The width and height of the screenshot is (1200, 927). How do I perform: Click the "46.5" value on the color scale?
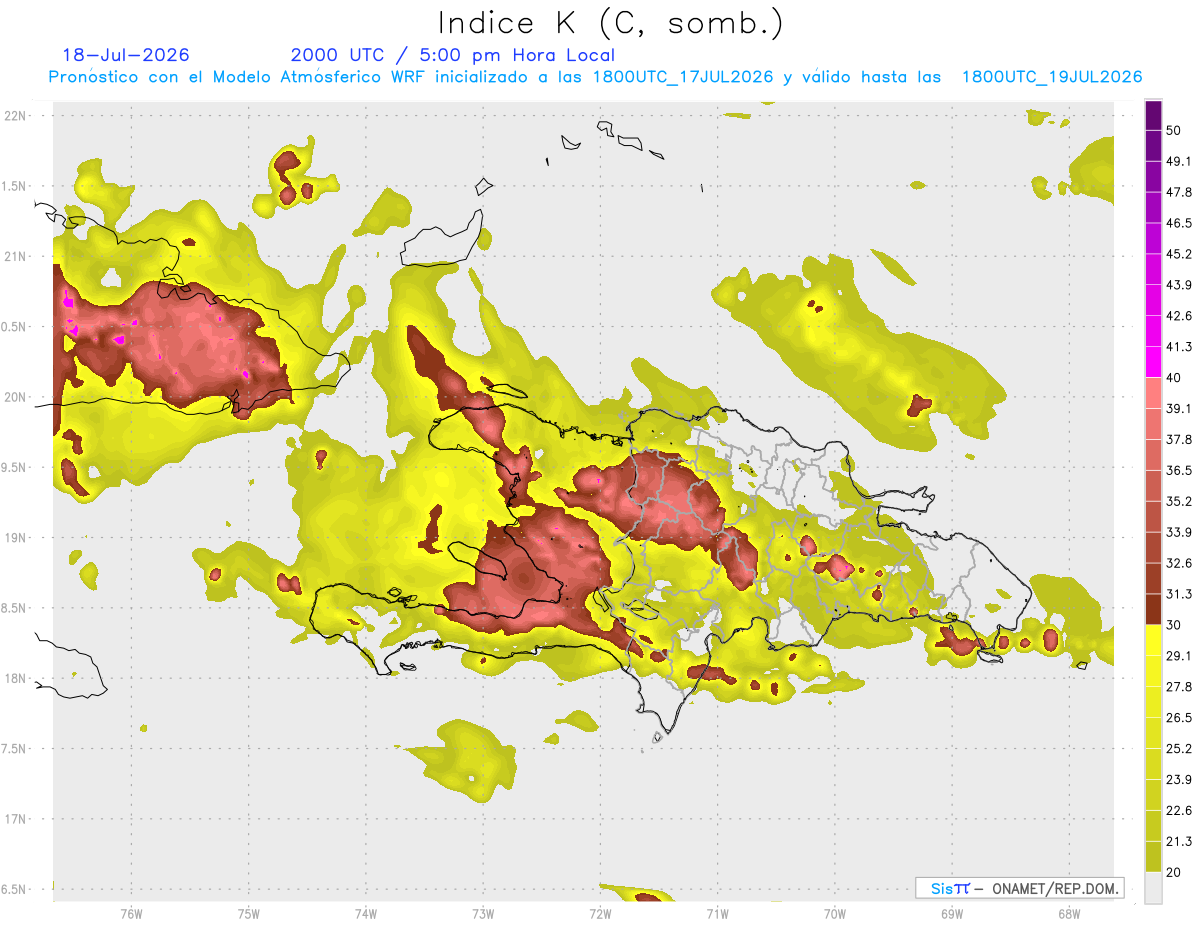pyautogui.click(x=1180, y=223)
